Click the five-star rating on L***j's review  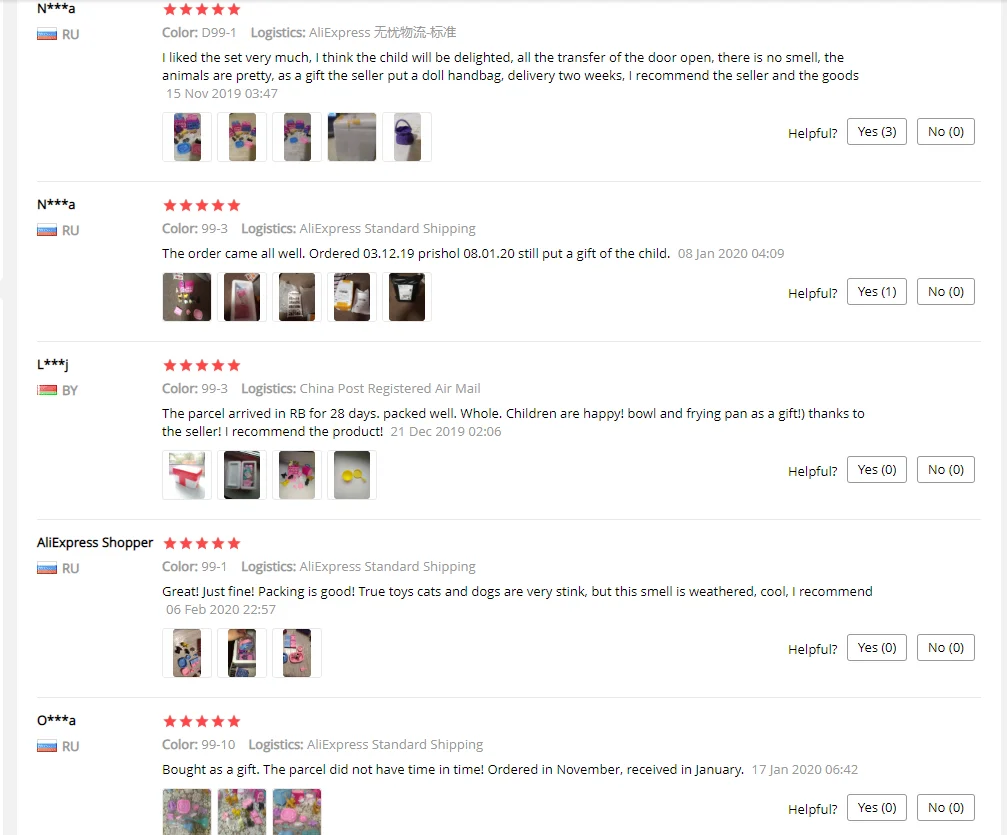(x=202, y=365)
